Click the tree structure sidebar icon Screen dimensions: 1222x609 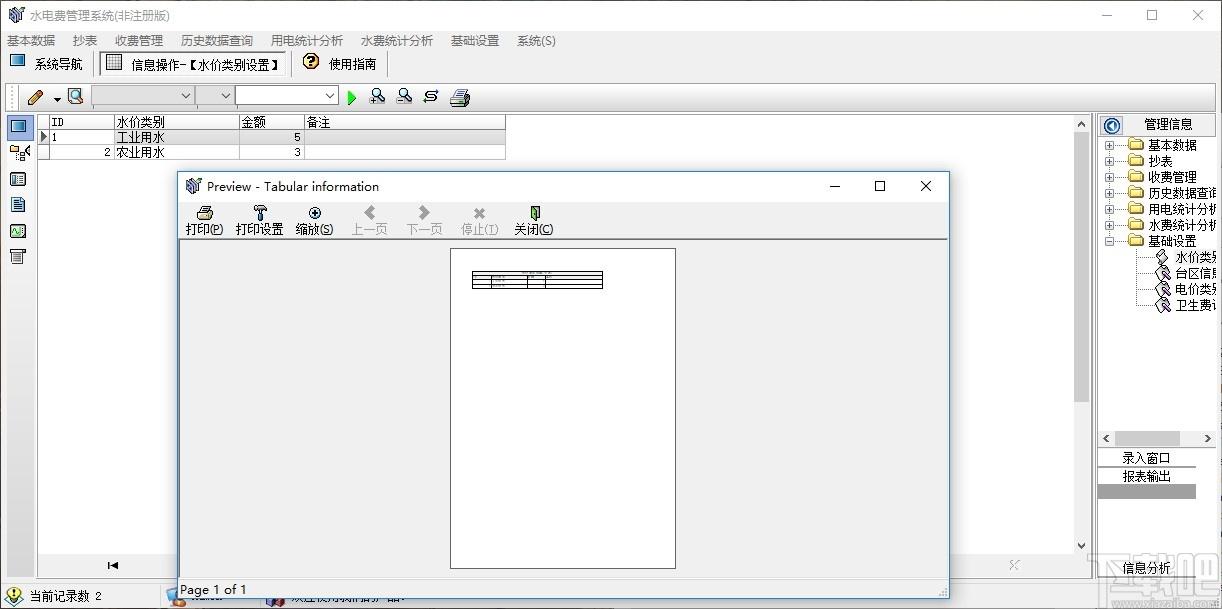click(18, 153)
